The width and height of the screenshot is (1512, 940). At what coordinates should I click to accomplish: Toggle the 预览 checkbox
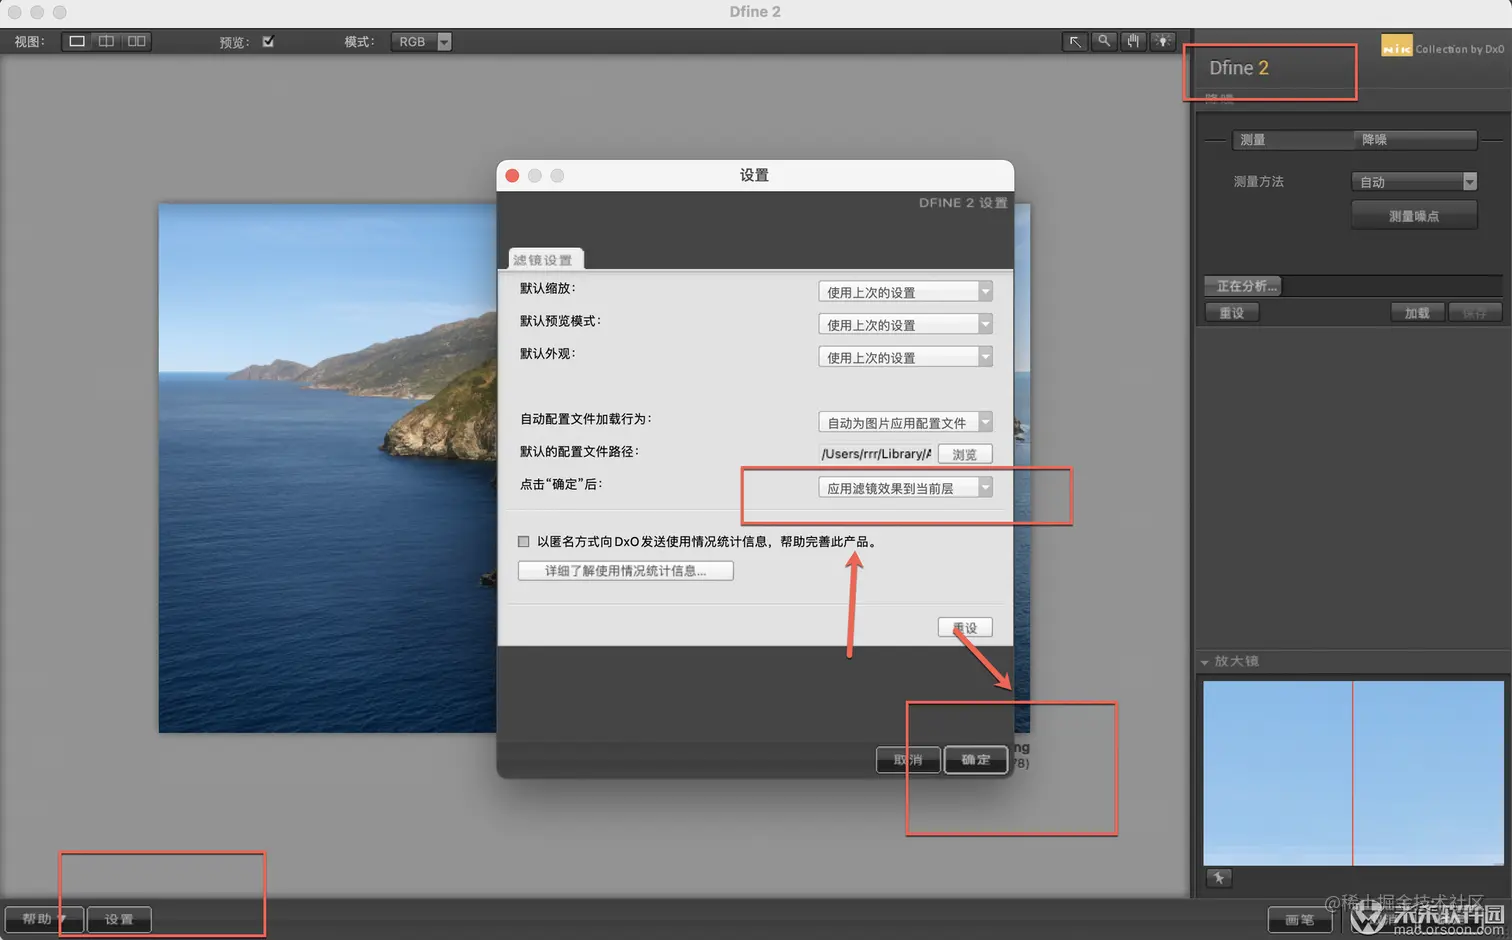268,41
